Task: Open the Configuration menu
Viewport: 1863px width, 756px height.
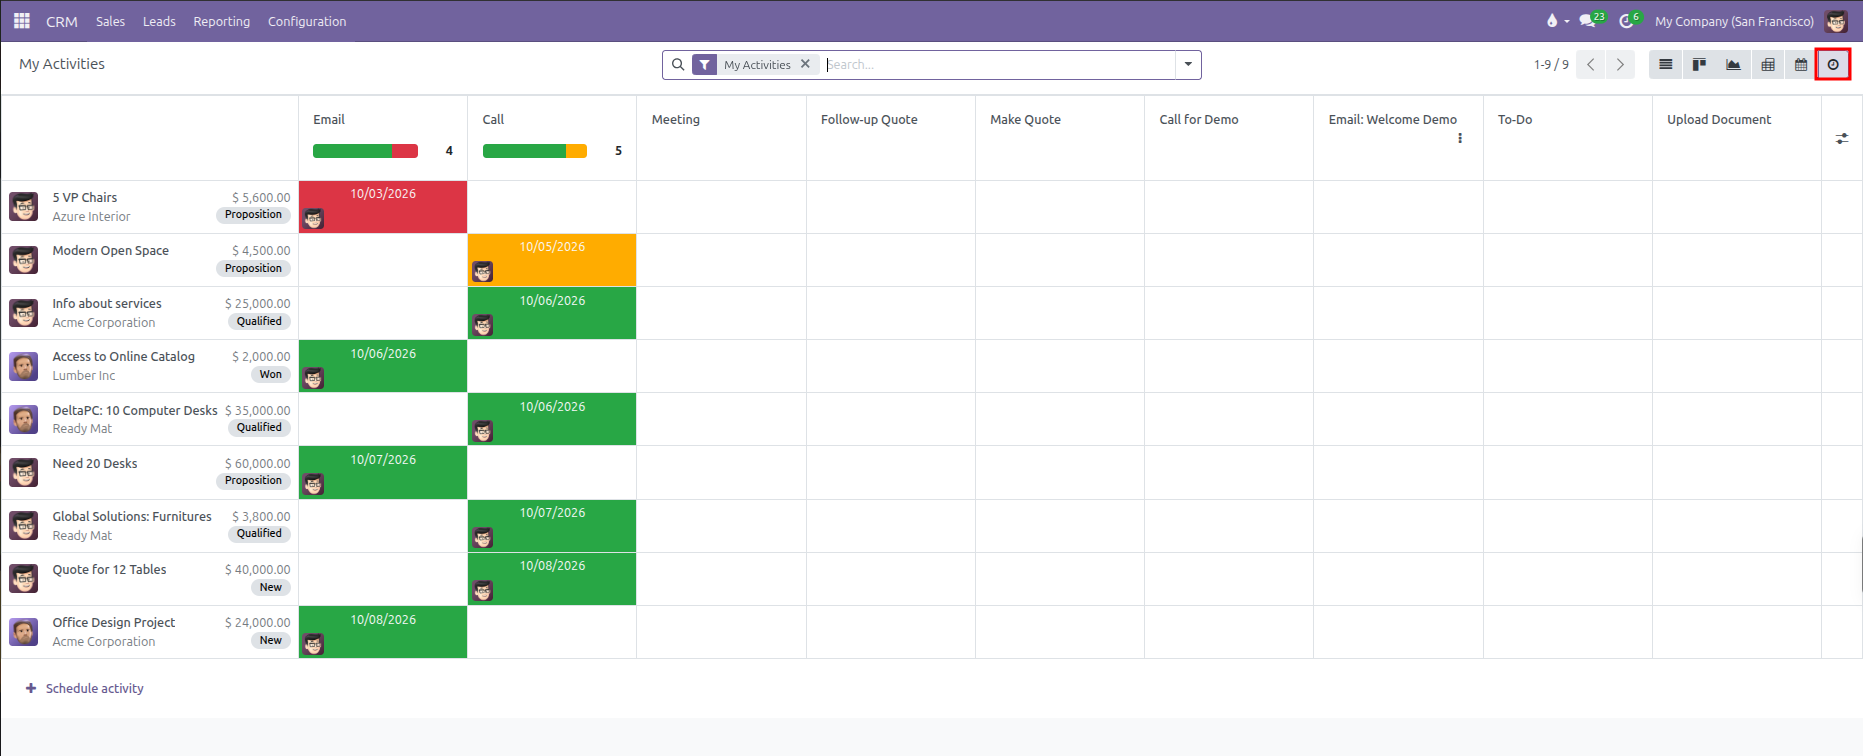Action: click(x=307, y=21)
